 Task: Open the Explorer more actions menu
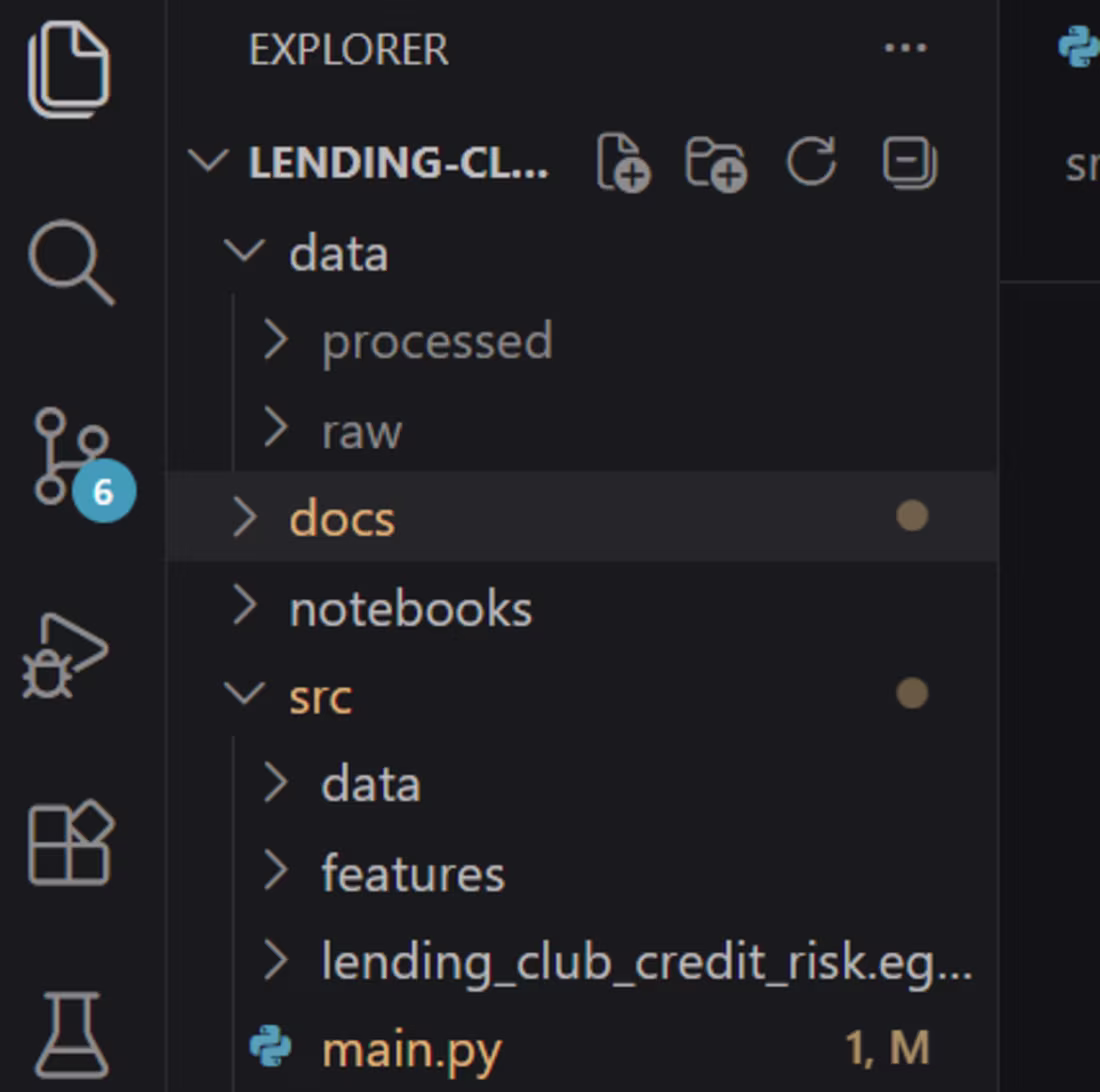[905, 48]
